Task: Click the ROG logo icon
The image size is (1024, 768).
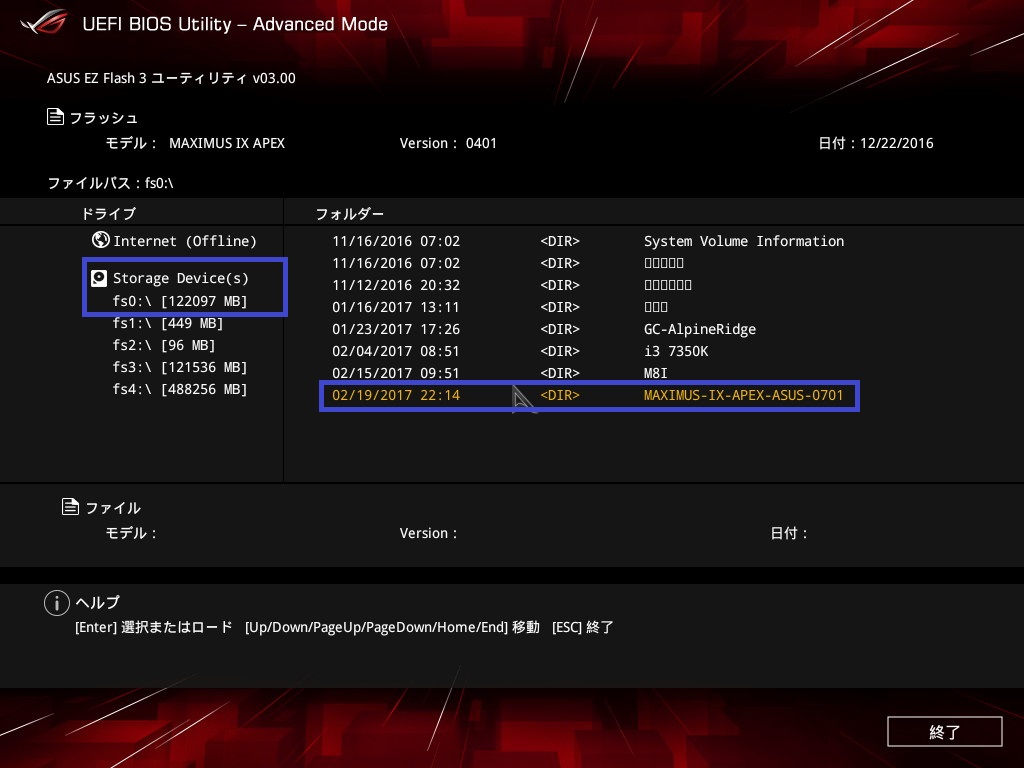Action: [x=43, y=22]
